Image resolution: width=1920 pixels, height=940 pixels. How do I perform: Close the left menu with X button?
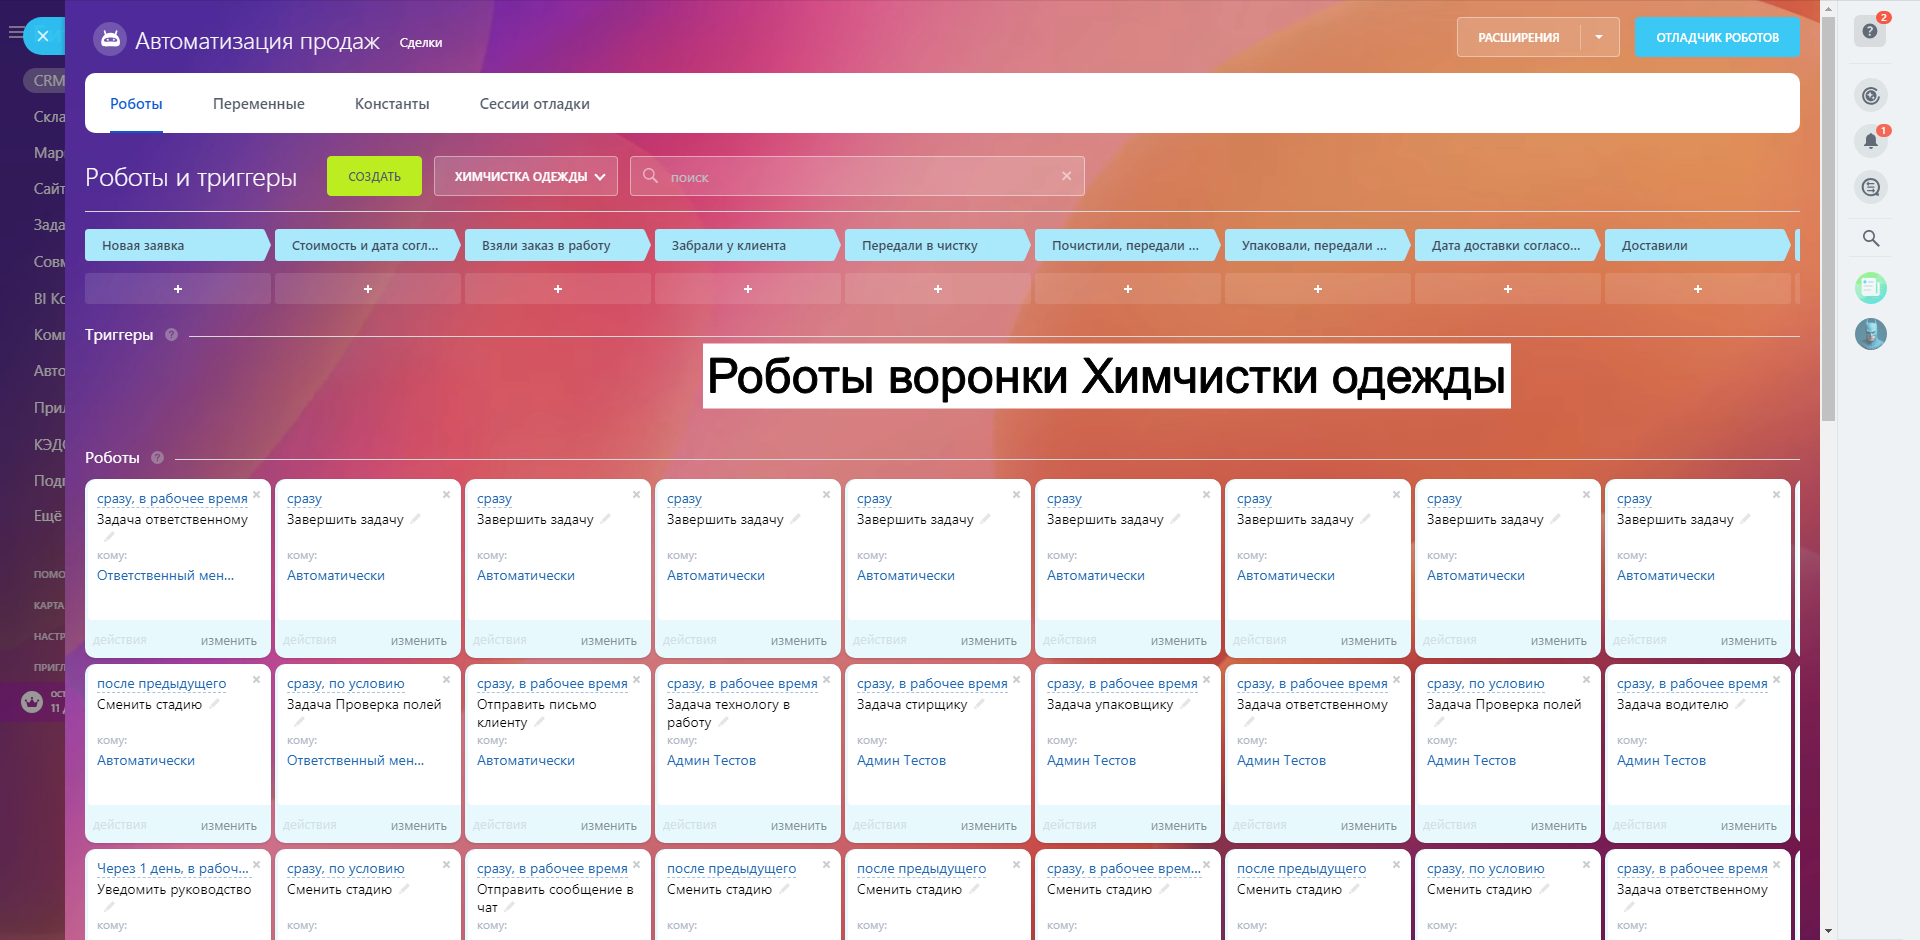click(x=43, y=36)
